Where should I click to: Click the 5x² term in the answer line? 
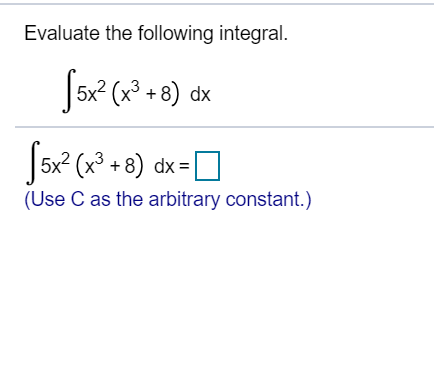pos(55,163)
